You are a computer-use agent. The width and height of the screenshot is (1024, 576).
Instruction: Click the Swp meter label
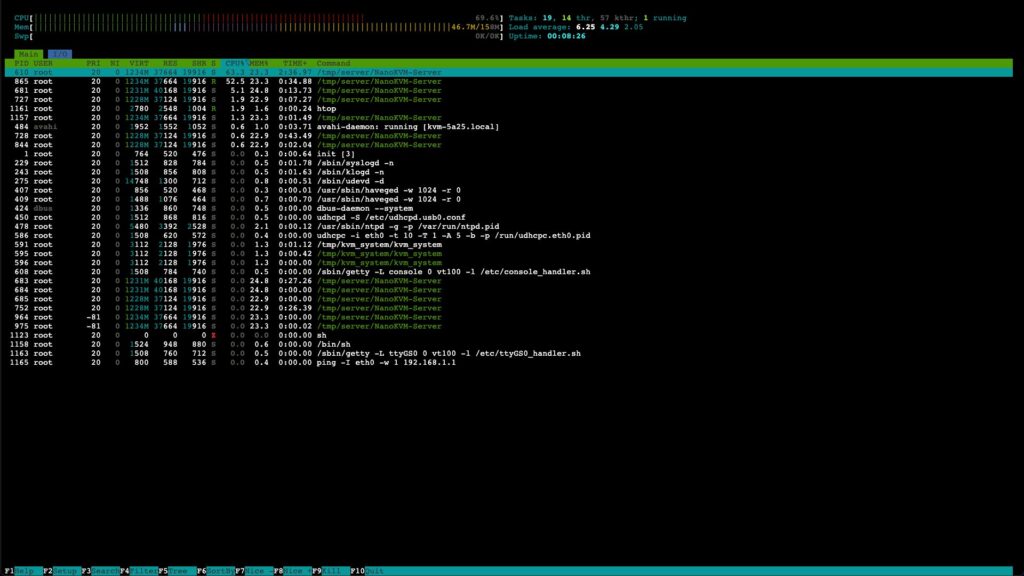22,37
